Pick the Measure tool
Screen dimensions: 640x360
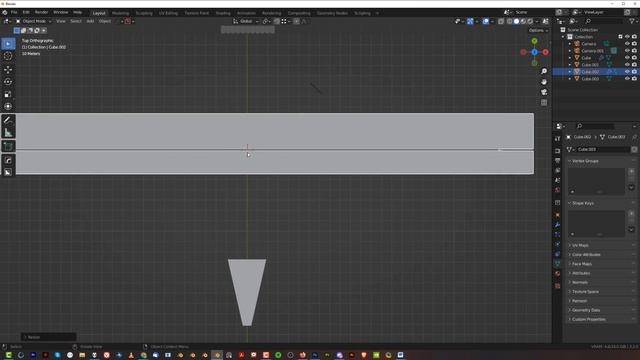pos(8,133)
